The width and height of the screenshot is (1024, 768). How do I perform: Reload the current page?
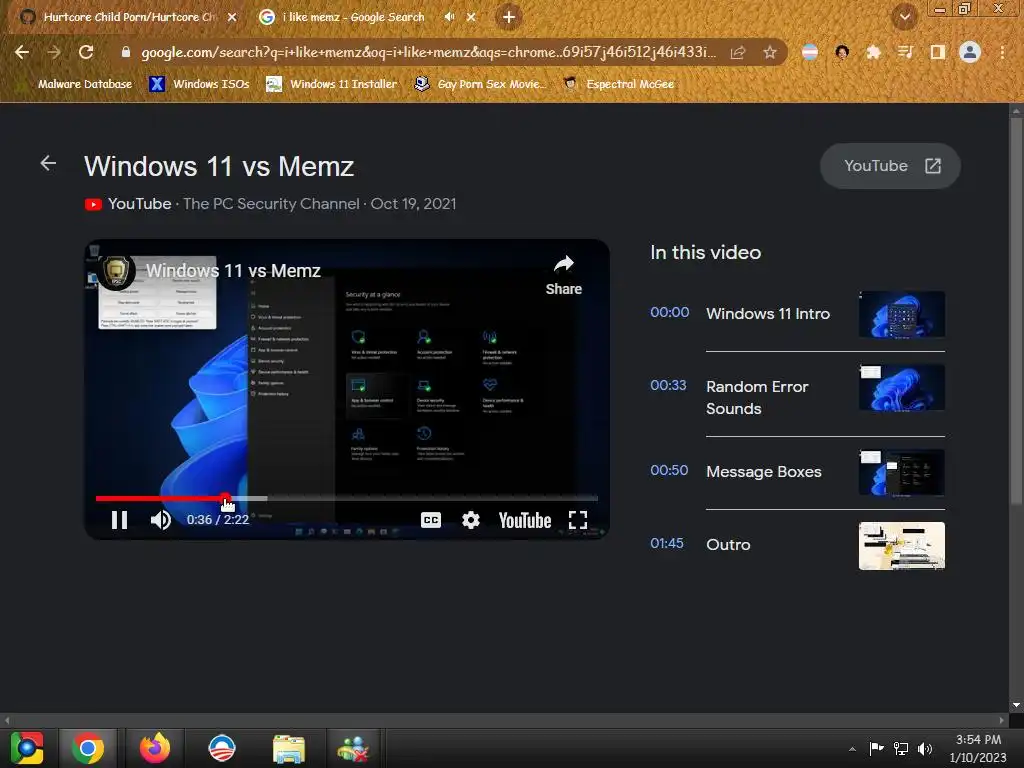coord(86,52)
